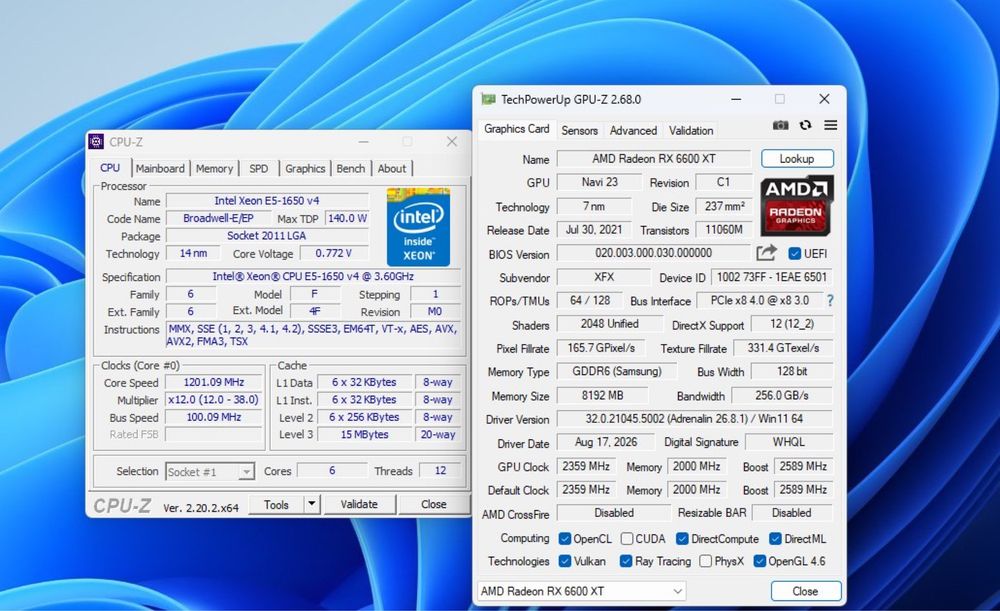Image resolution: width=1000 pixels, height=611 pixels.
Task: Open the Tools dropdown arrow in CPU-Z
Action: click(x=311, y=504)
